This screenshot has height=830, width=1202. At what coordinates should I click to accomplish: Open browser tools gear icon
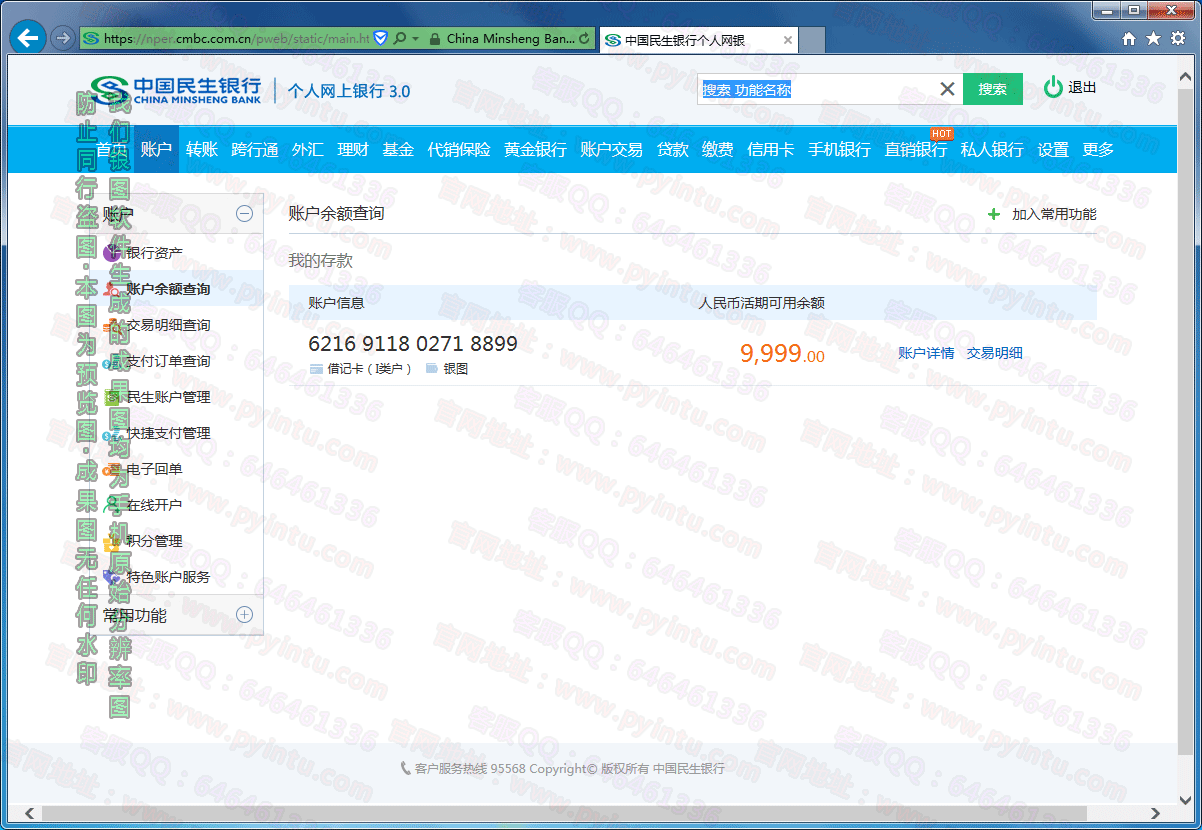tap(1178, 39)
